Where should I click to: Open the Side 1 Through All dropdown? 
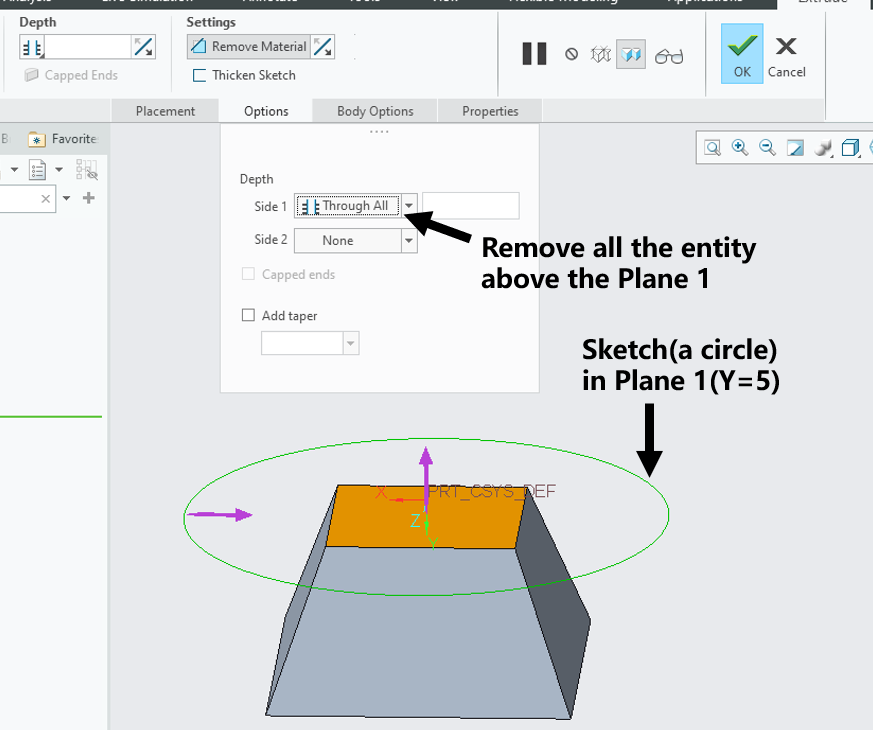point(409,205)
